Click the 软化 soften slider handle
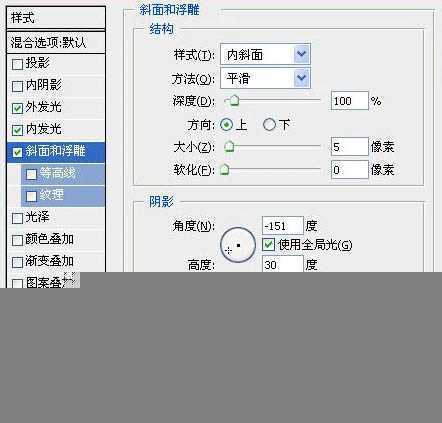The width and height of the screenshot is (442, 423). tap(225, 170)
